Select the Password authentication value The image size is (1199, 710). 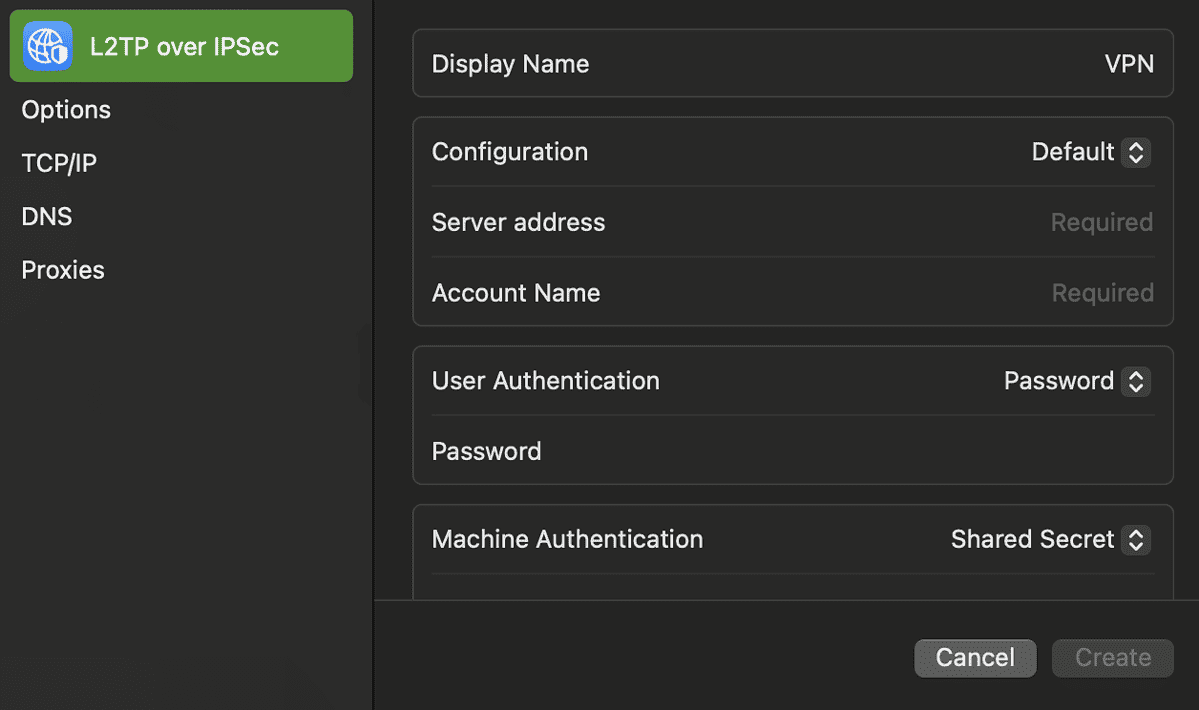[x=1059, y=381]
